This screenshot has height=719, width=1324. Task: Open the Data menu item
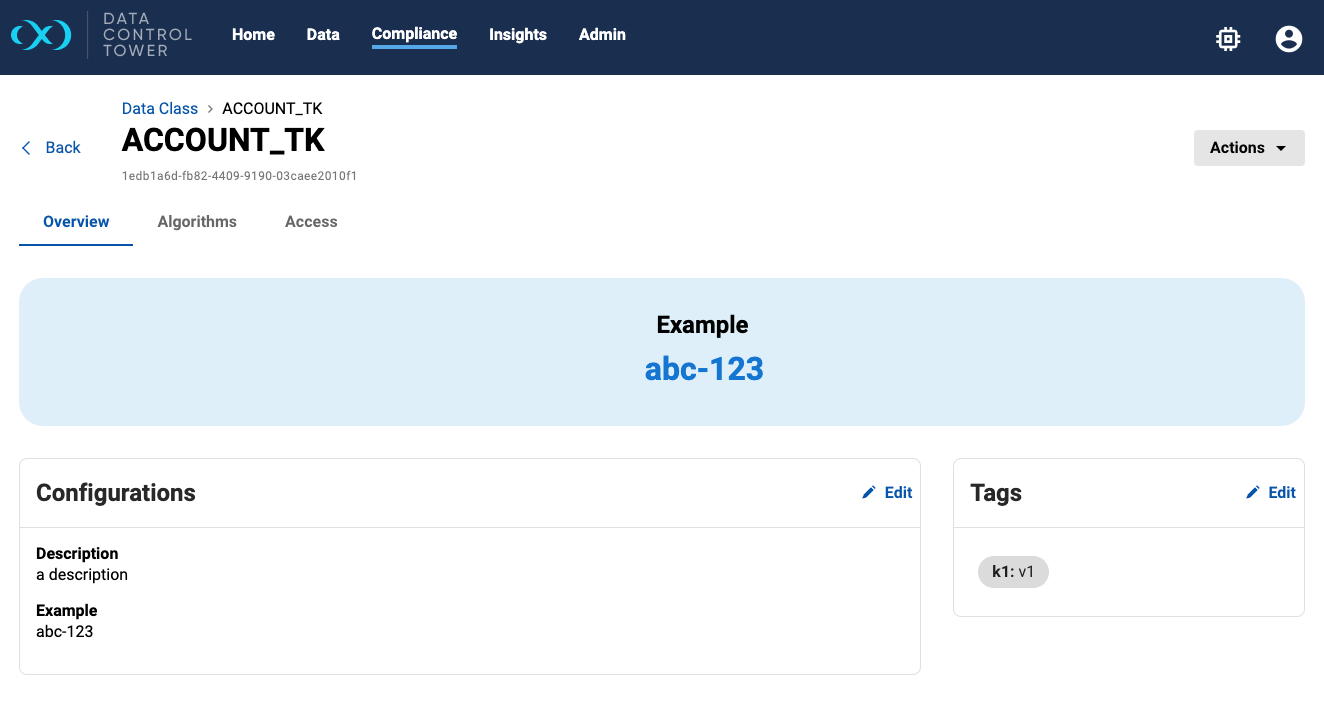coord(323,35)
